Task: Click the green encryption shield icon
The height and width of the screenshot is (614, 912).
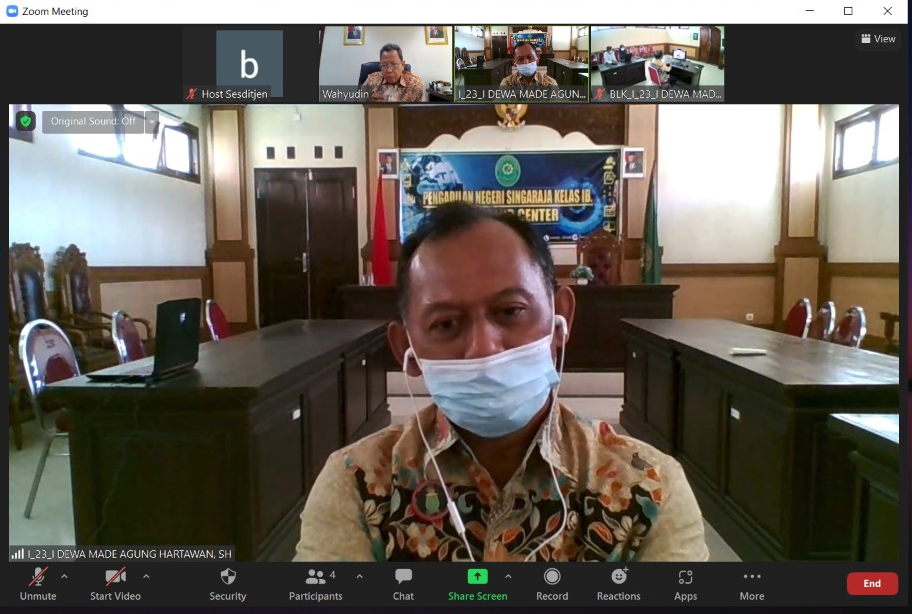Action: [25, 121]
